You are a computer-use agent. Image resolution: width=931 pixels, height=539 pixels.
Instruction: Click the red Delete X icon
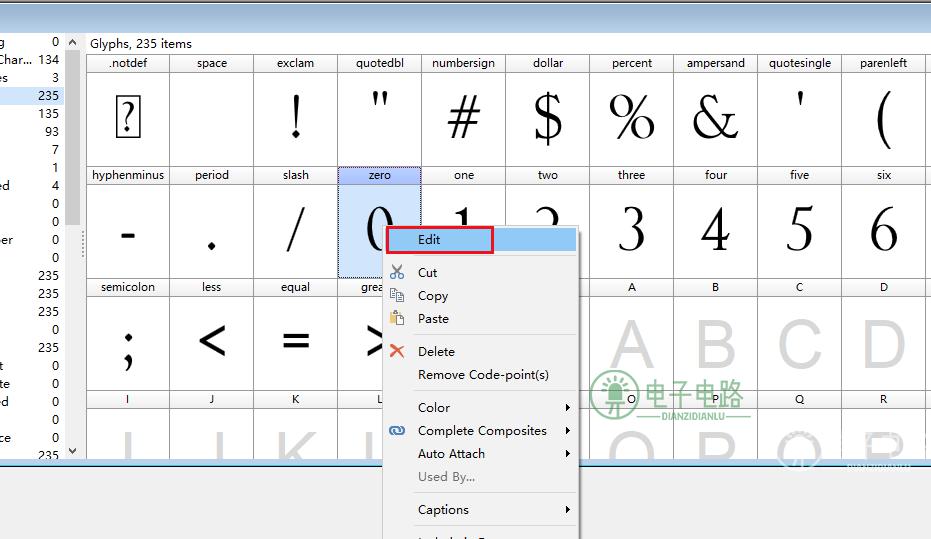point(397,351)
